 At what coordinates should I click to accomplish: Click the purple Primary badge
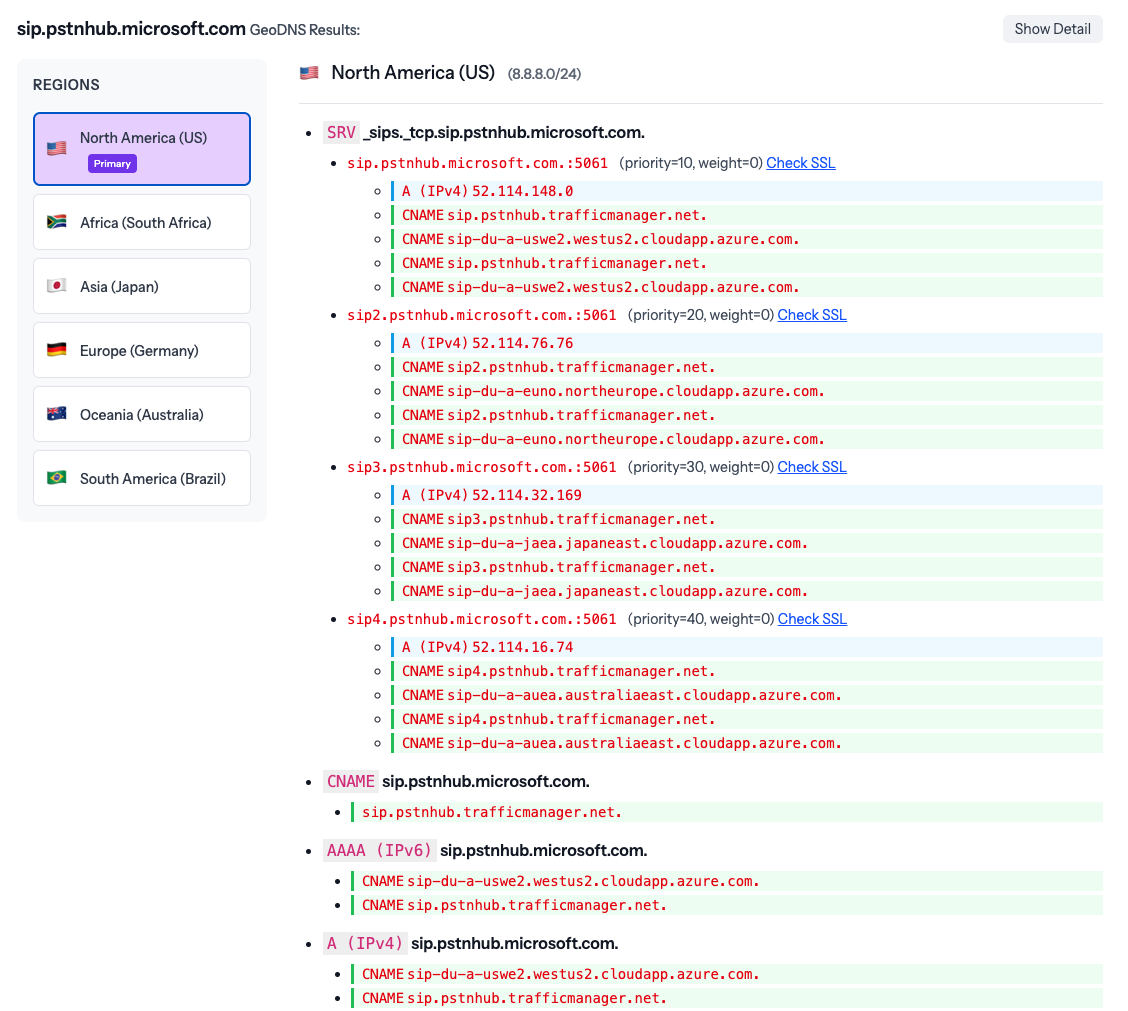(x=112, y=163)
